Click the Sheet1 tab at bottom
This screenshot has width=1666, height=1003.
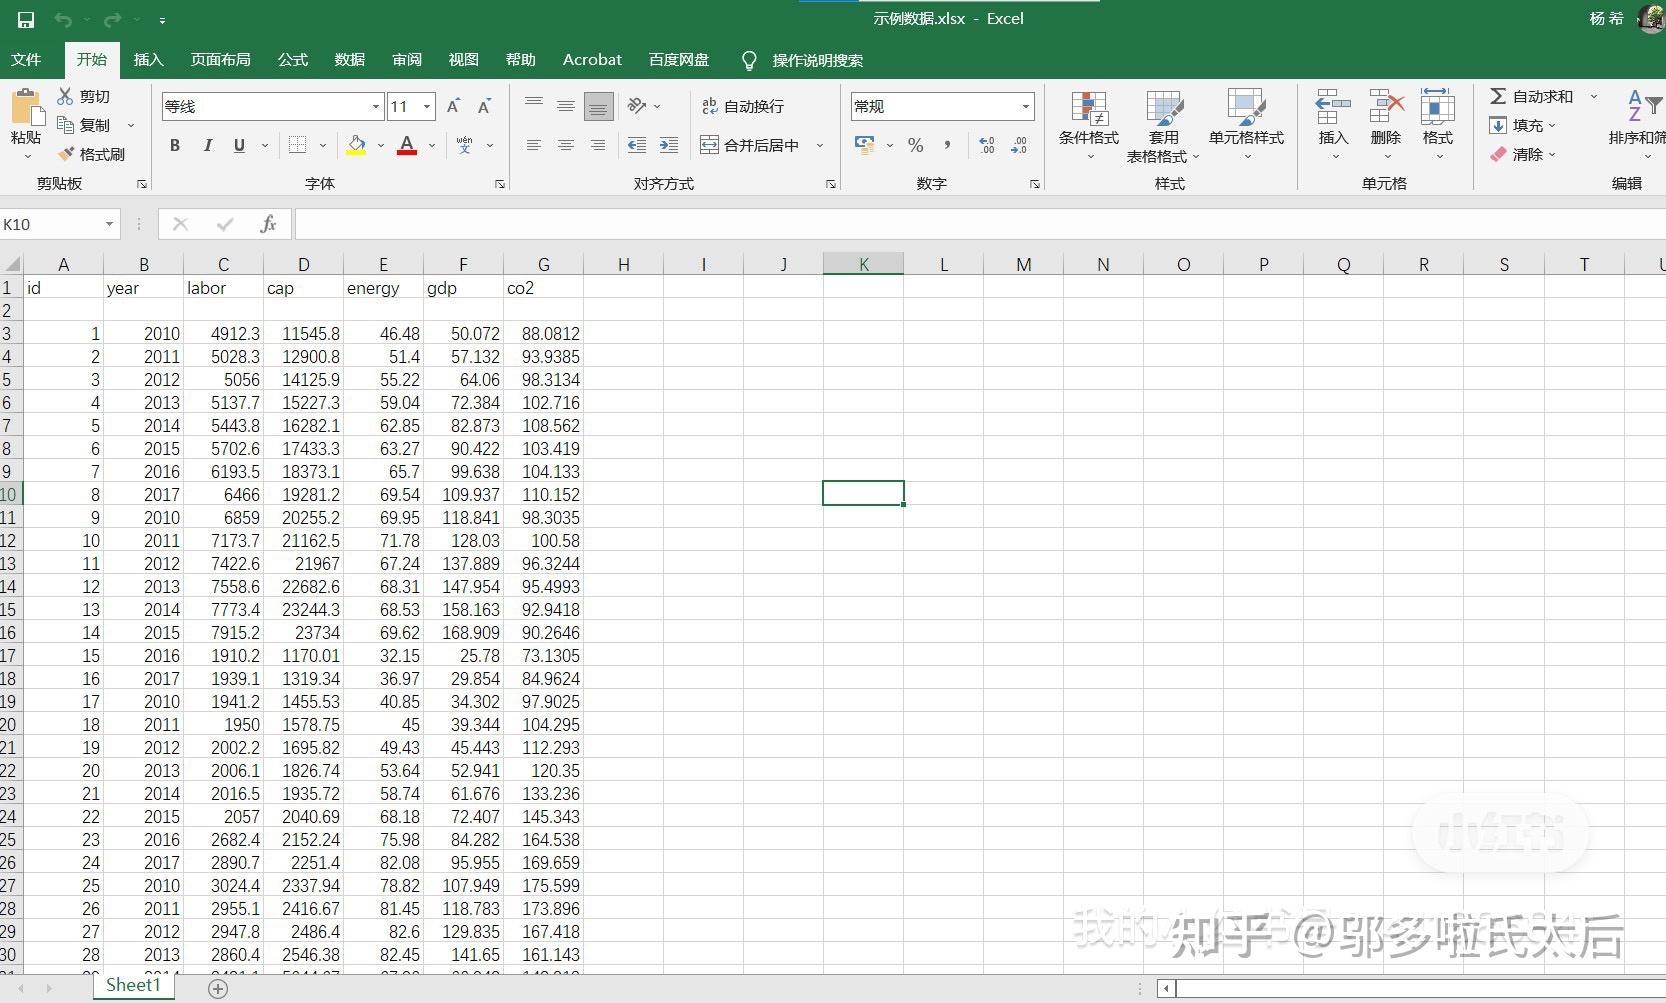(x=133, y=984)
